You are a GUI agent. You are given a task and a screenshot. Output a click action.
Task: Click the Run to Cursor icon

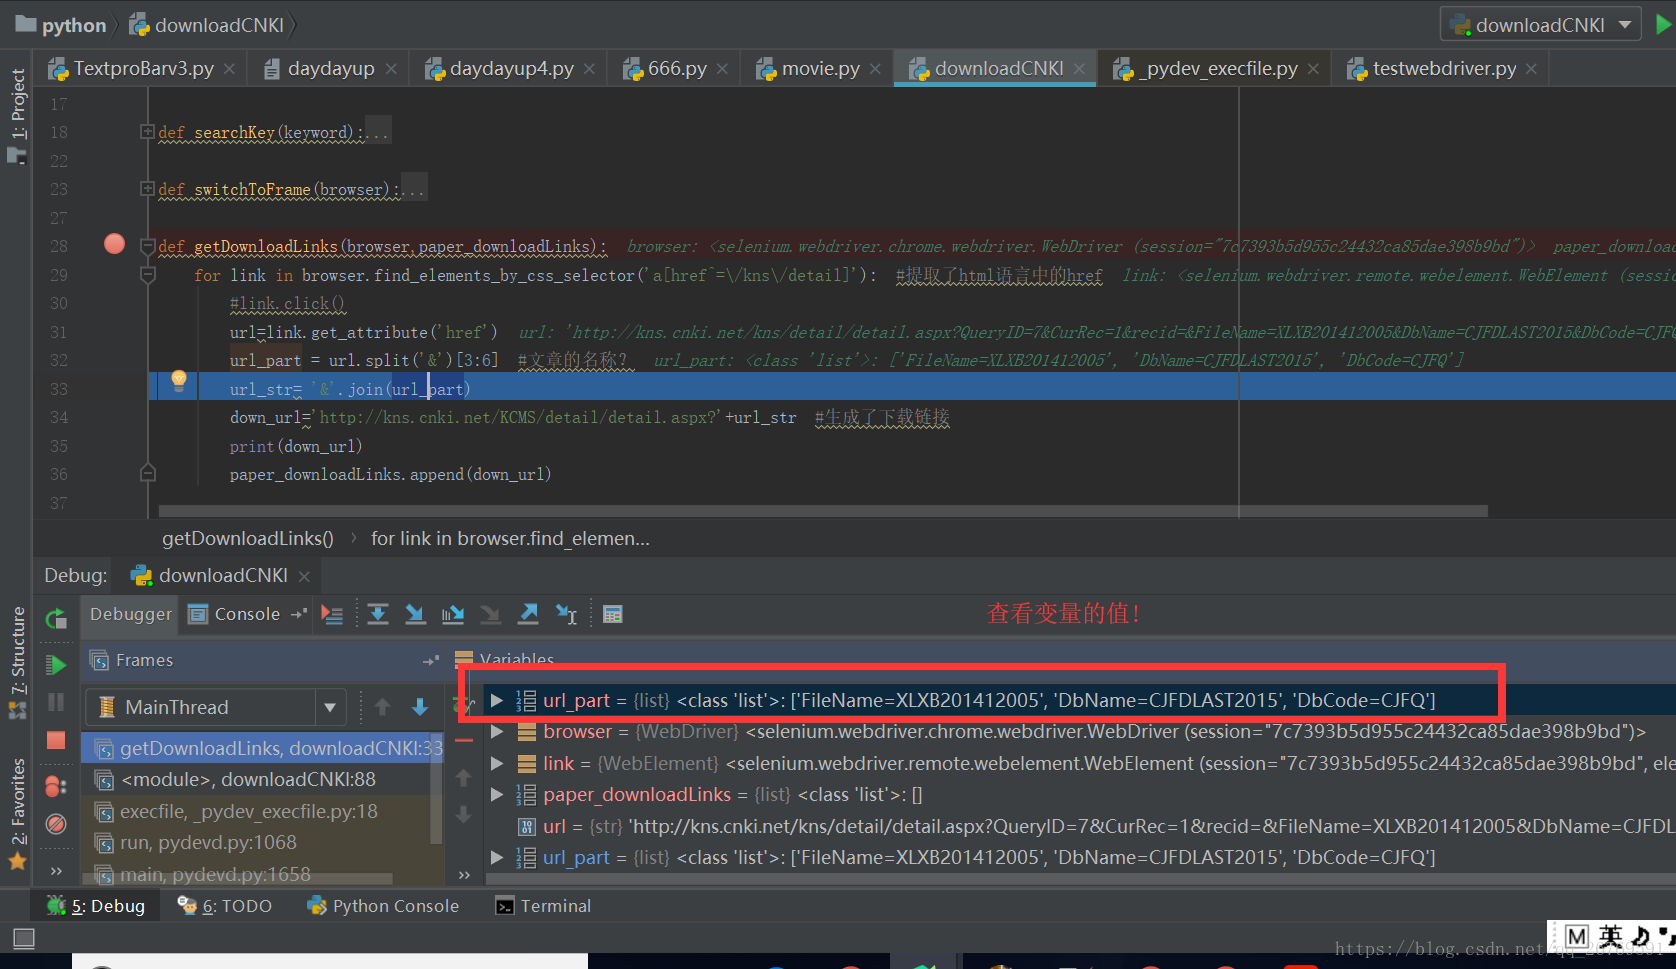click(566, 615)
